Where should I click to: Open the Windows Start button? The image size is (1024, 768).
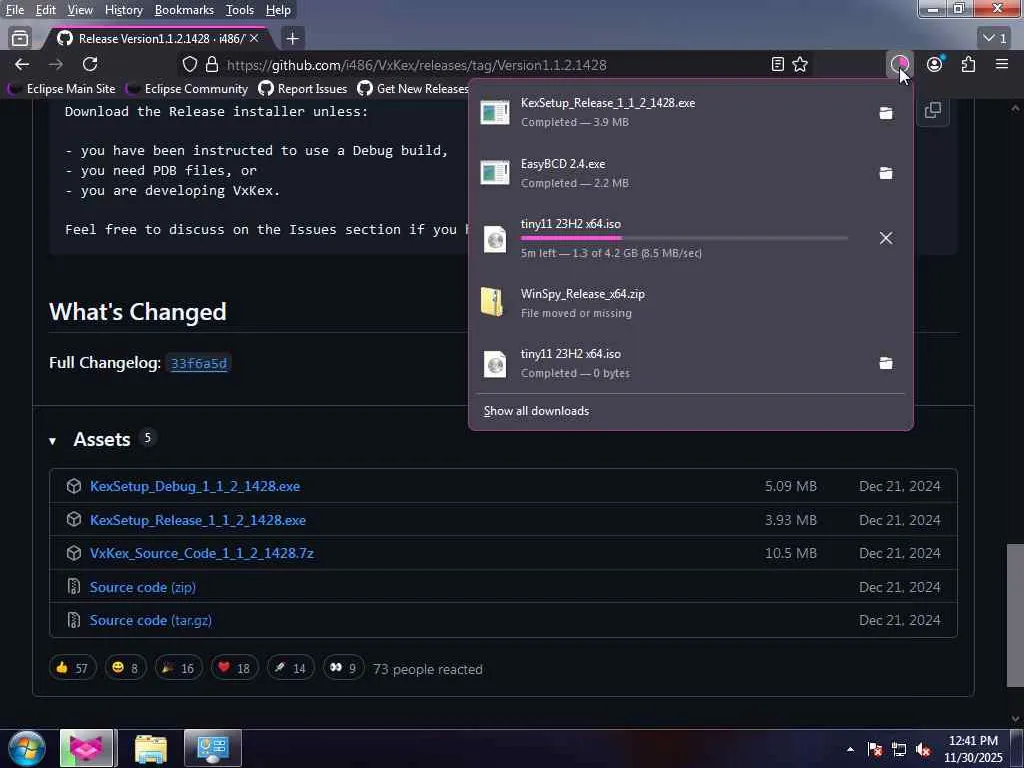coord(27,748)
